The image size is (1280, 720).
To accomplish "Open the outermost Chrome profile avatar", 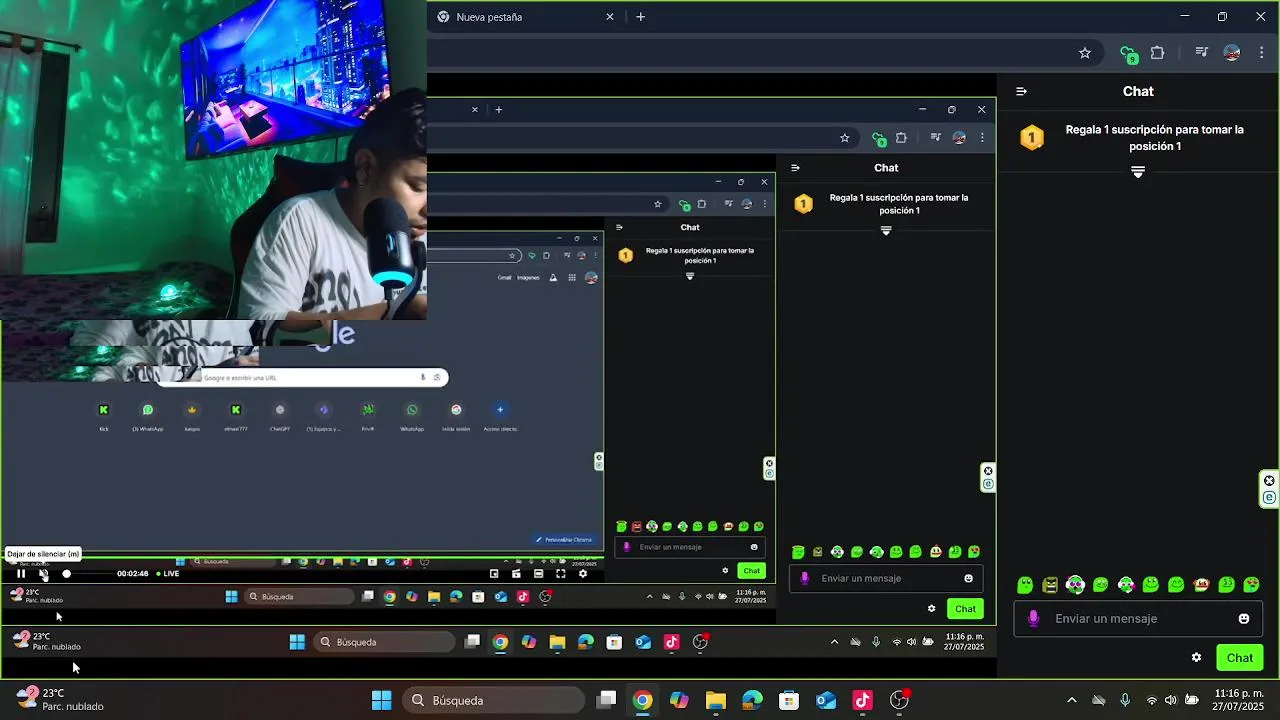I will (1232, 53).
